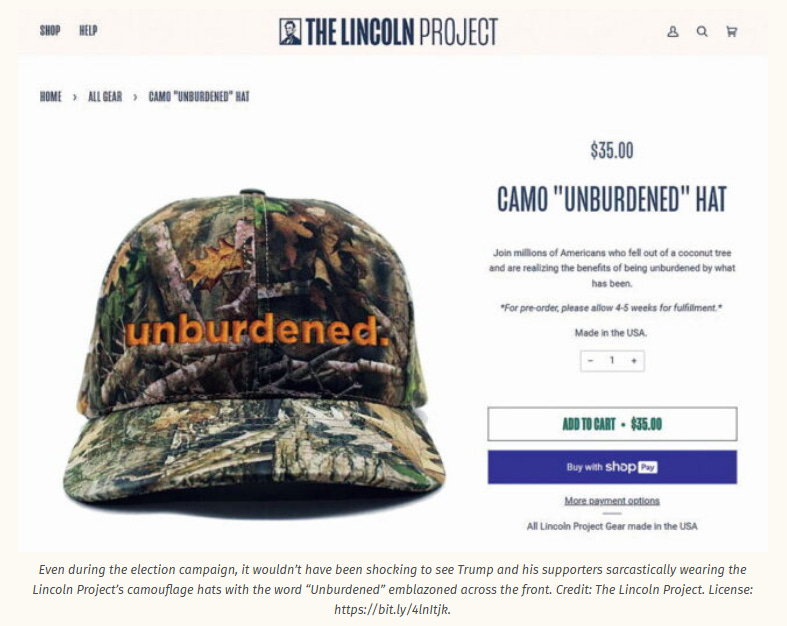Click the quantity number field
Screen dimensions: 787x626
pos(612,360)
